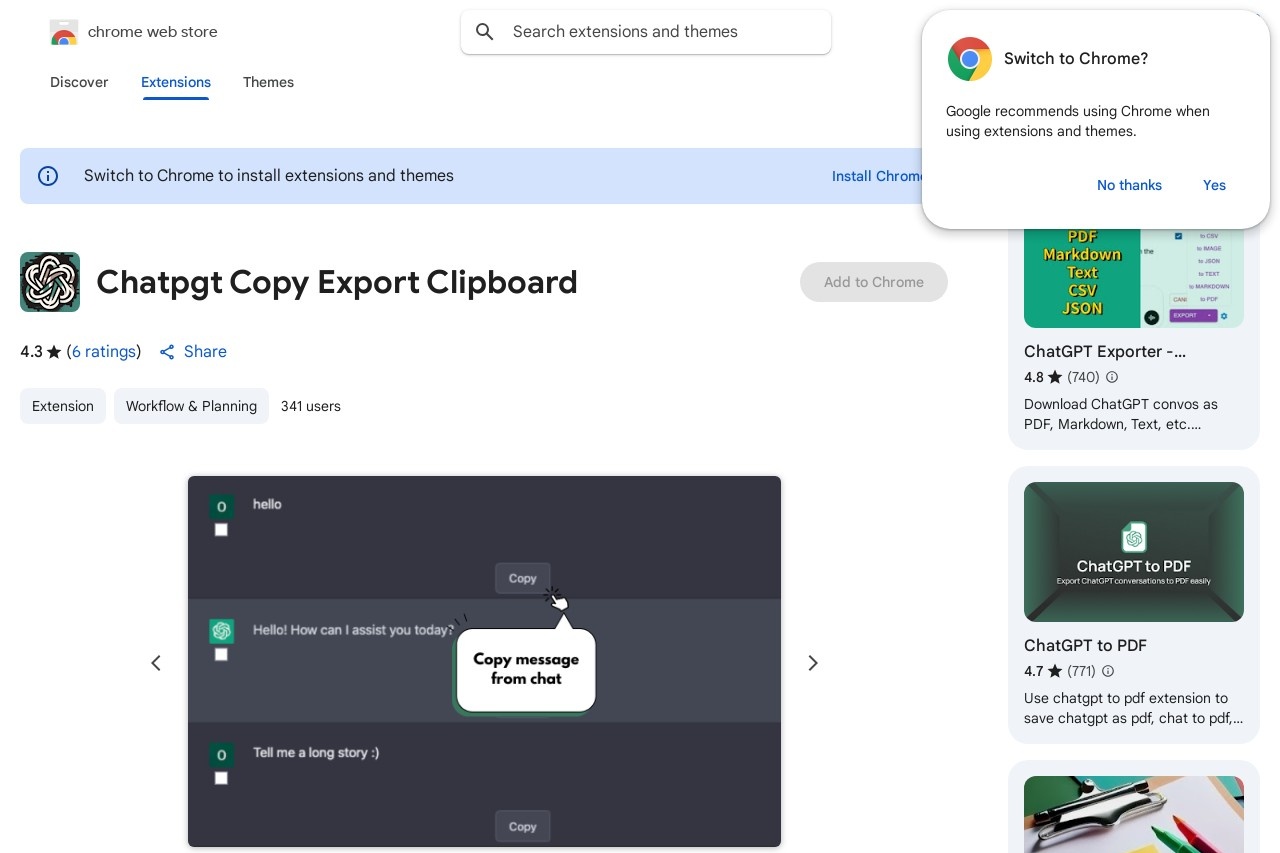
Task: Click the Chatpgt Copy Export Clipboard heading
Action: point(337,282)
